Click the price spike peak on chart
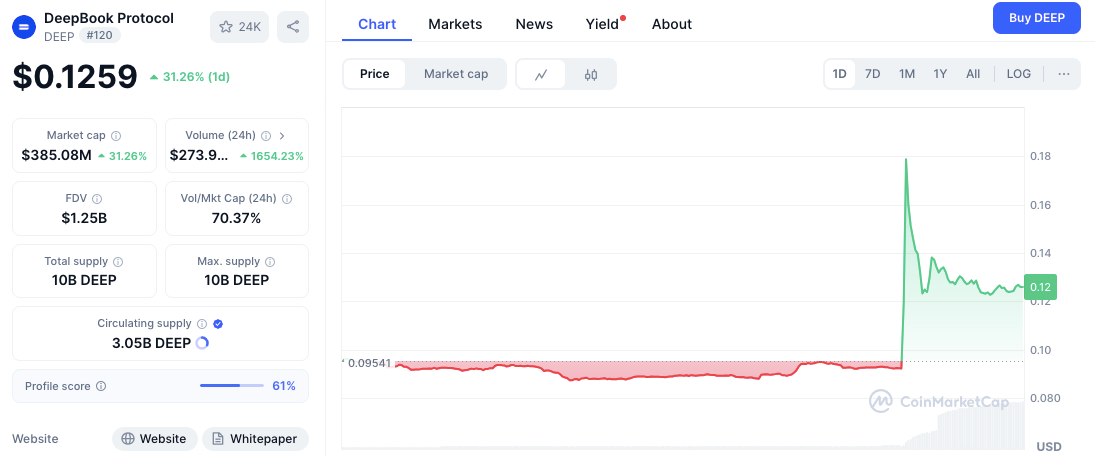 click(906, 159)
